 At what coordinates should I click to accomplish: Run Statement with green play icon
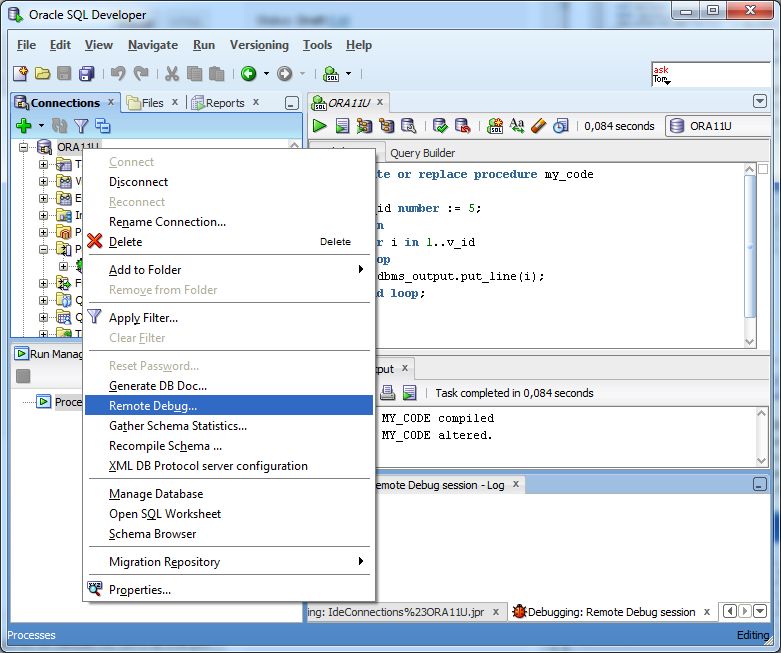[319, 126]
